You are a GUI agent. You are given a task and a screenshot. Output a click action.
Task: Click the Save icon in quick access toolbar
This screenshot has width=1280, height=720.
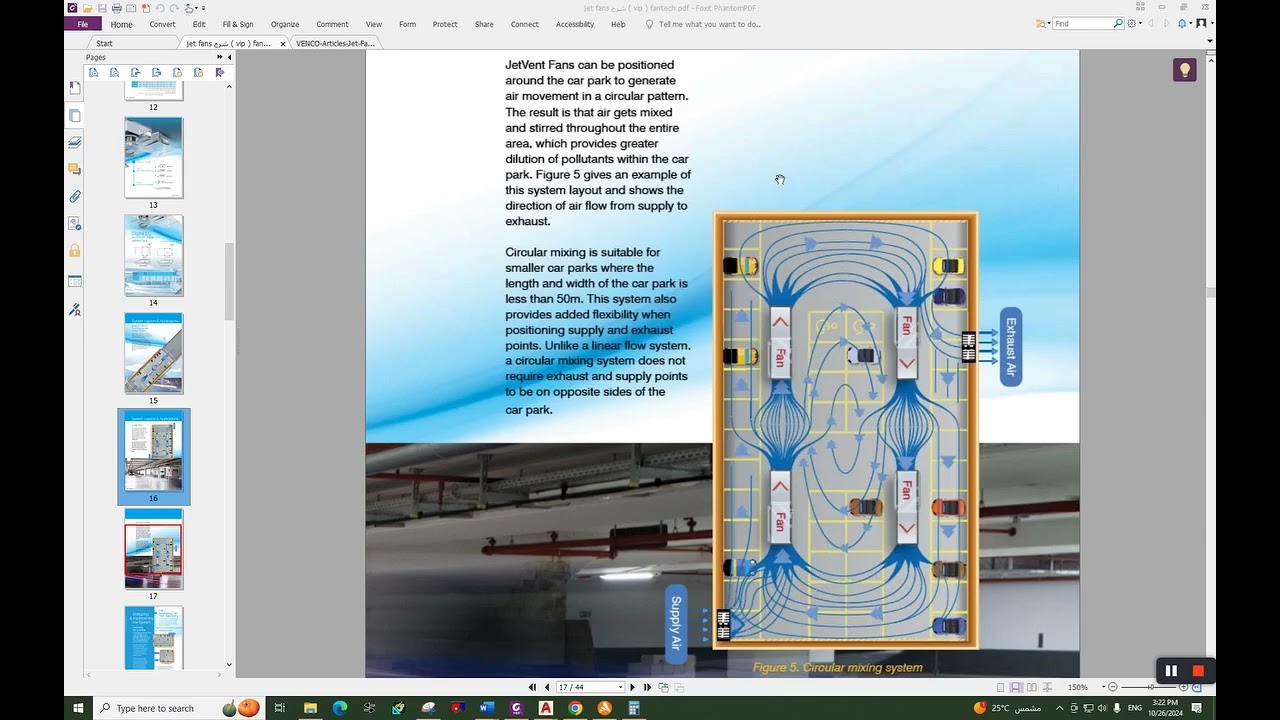click(x=102, y=8)
